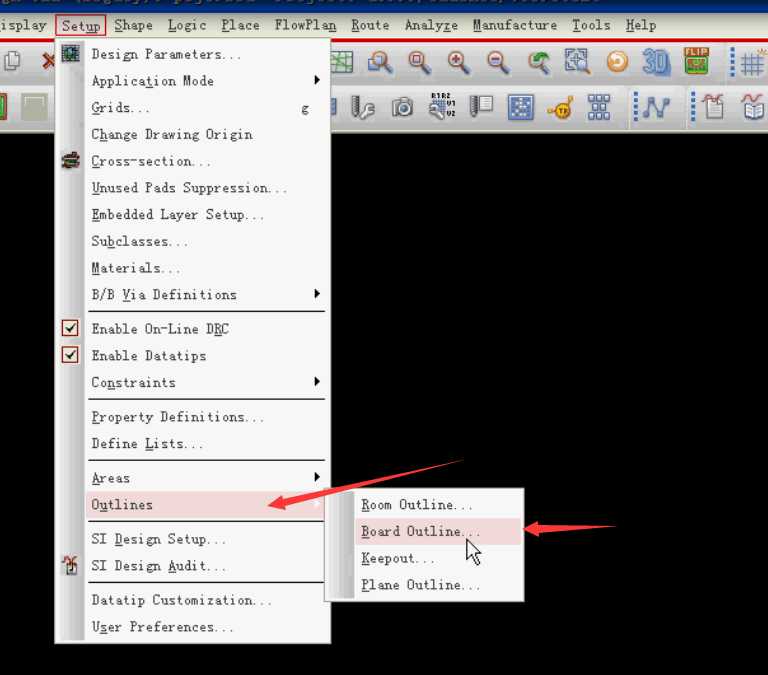
Task: Click the SI Design Audit icon
Action: pos(70,565)
